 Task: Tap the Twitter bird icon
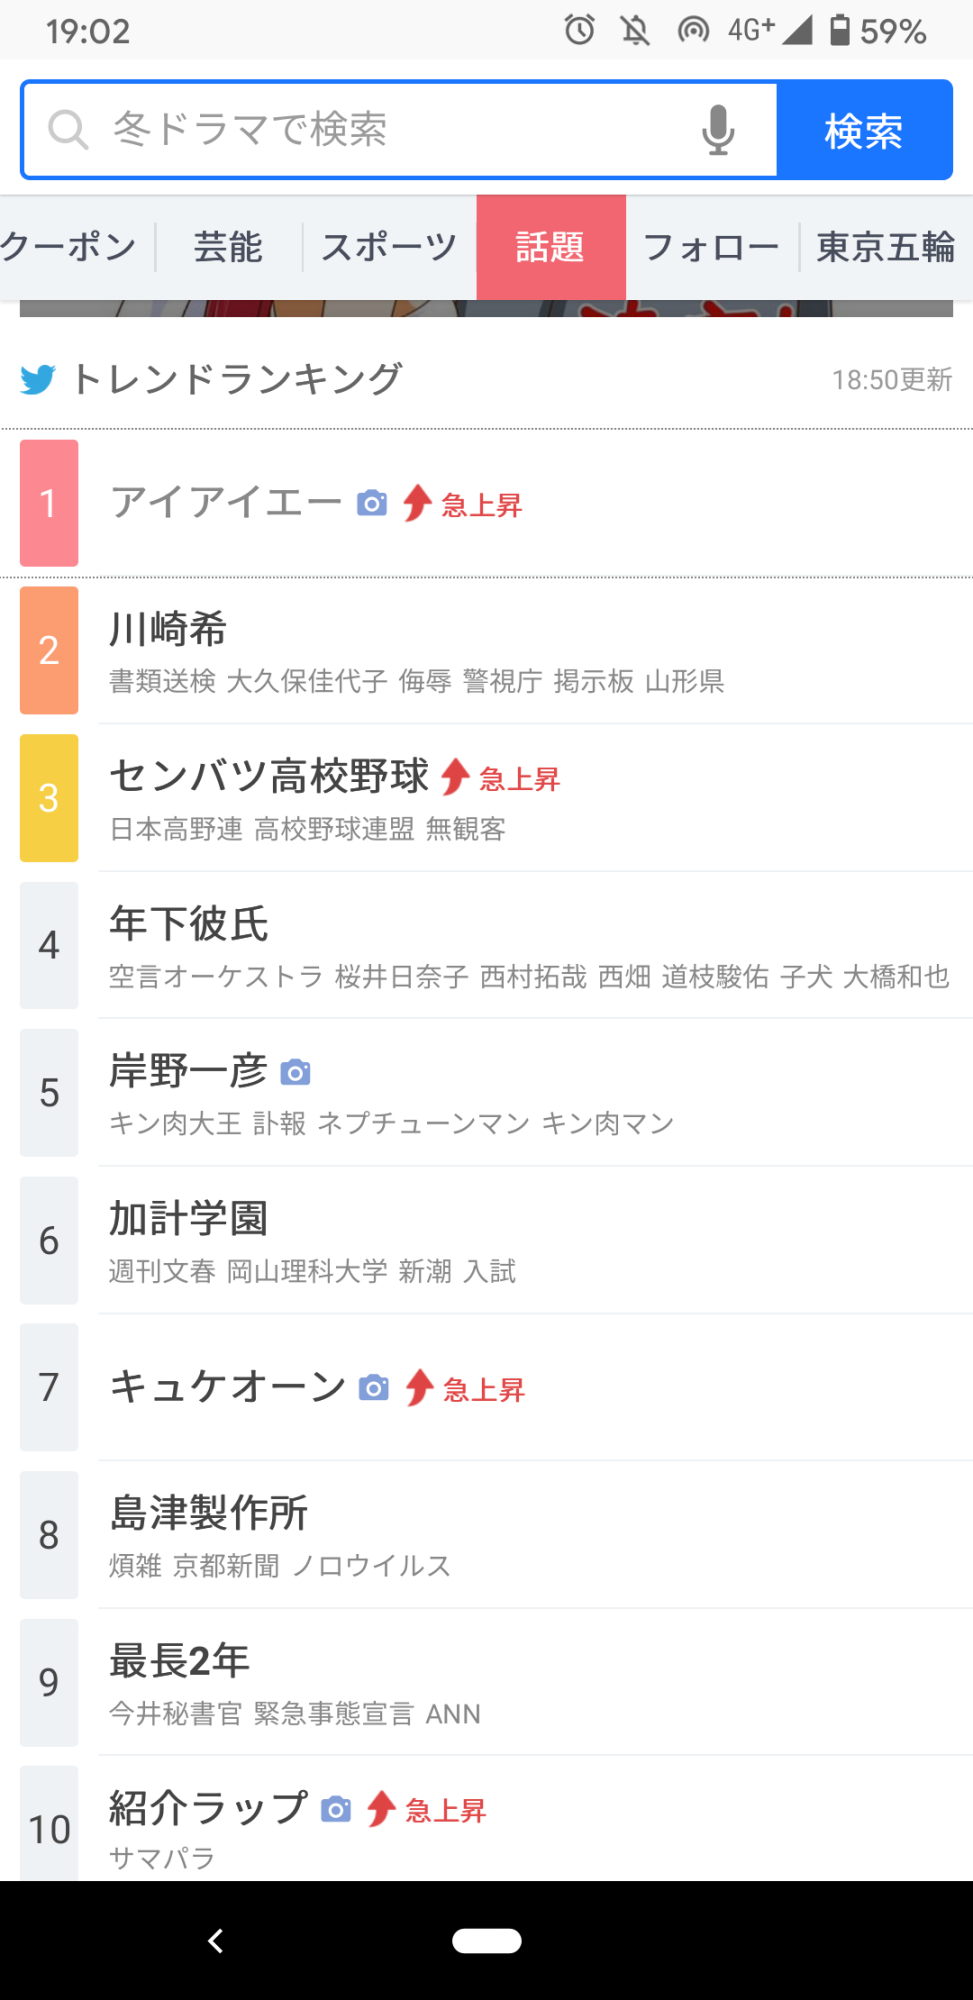38,380
